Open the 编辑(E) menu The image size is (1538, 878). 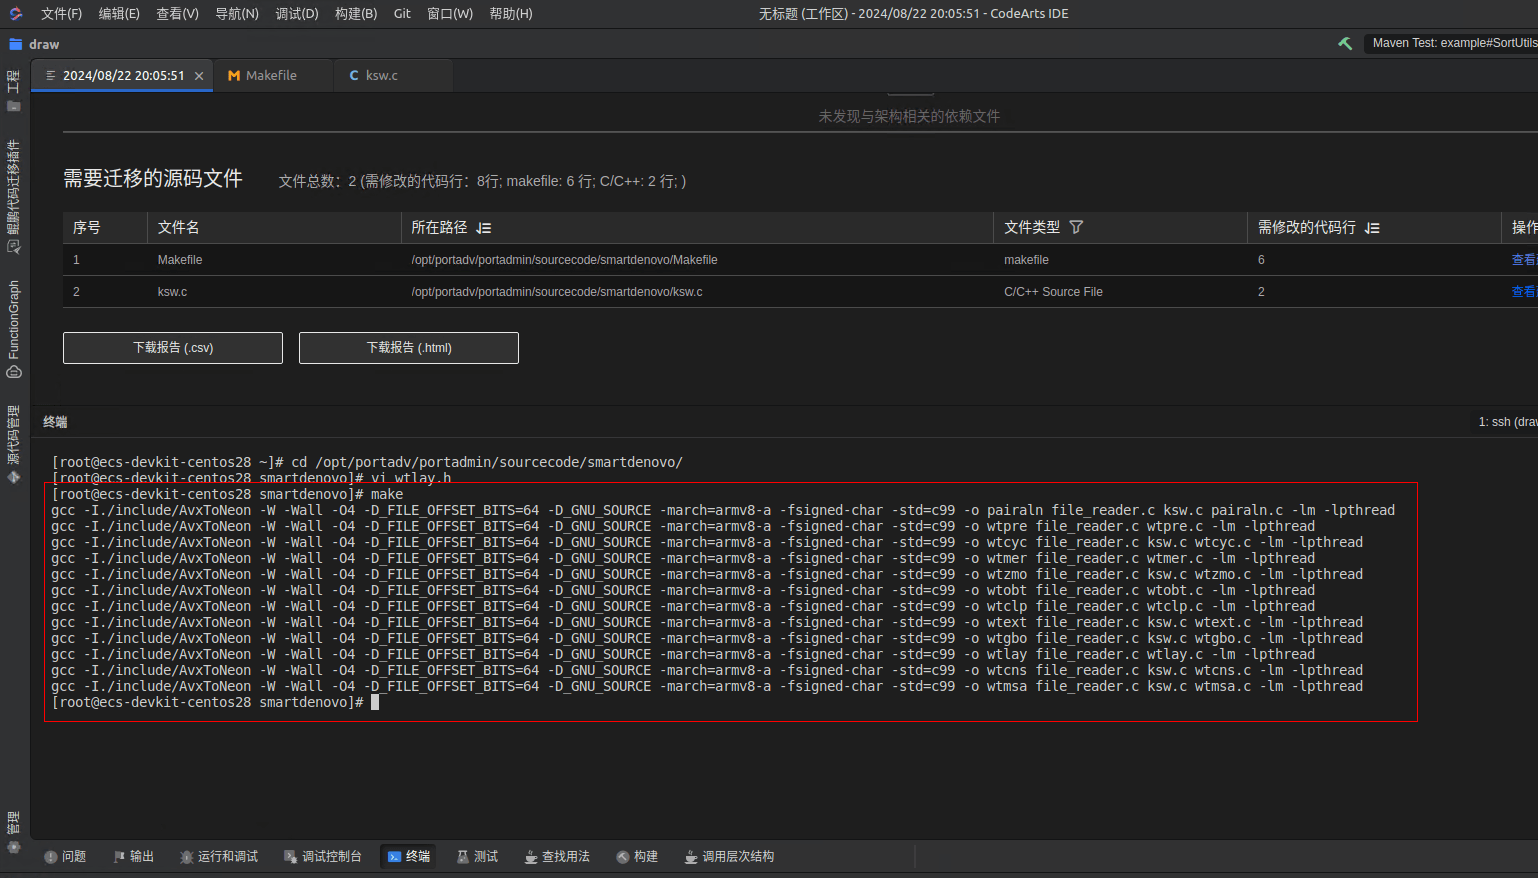tap(119, 14)
